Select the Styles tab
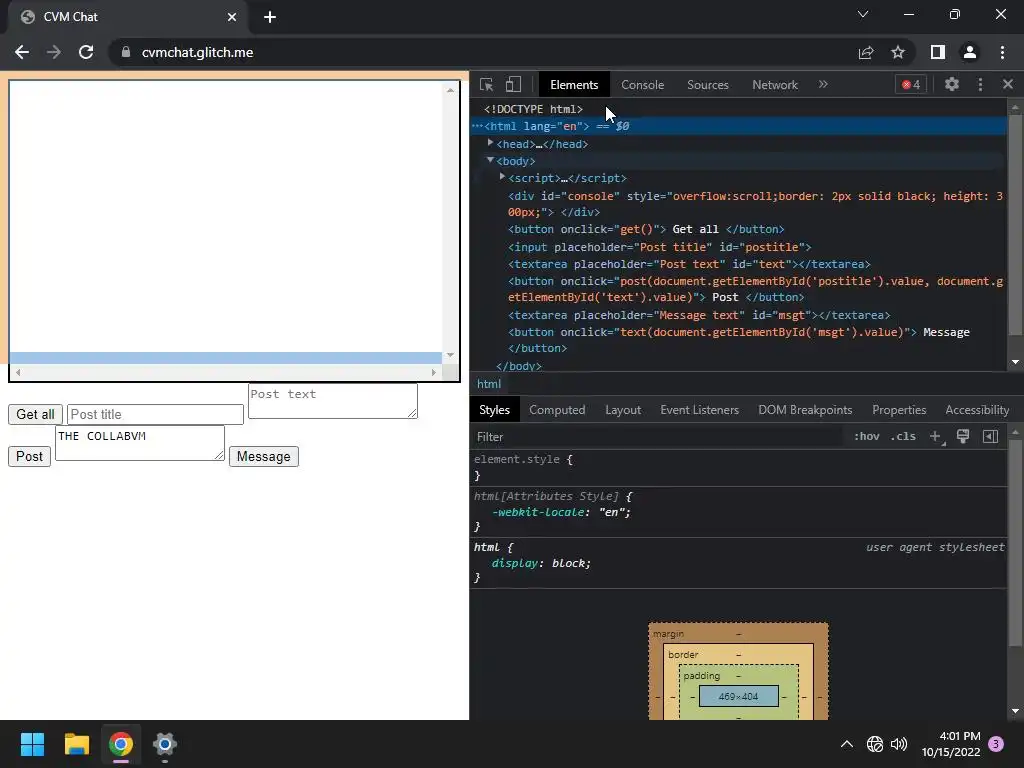Viewport: 1024px width, 768px height. click(x=494, y=410)
